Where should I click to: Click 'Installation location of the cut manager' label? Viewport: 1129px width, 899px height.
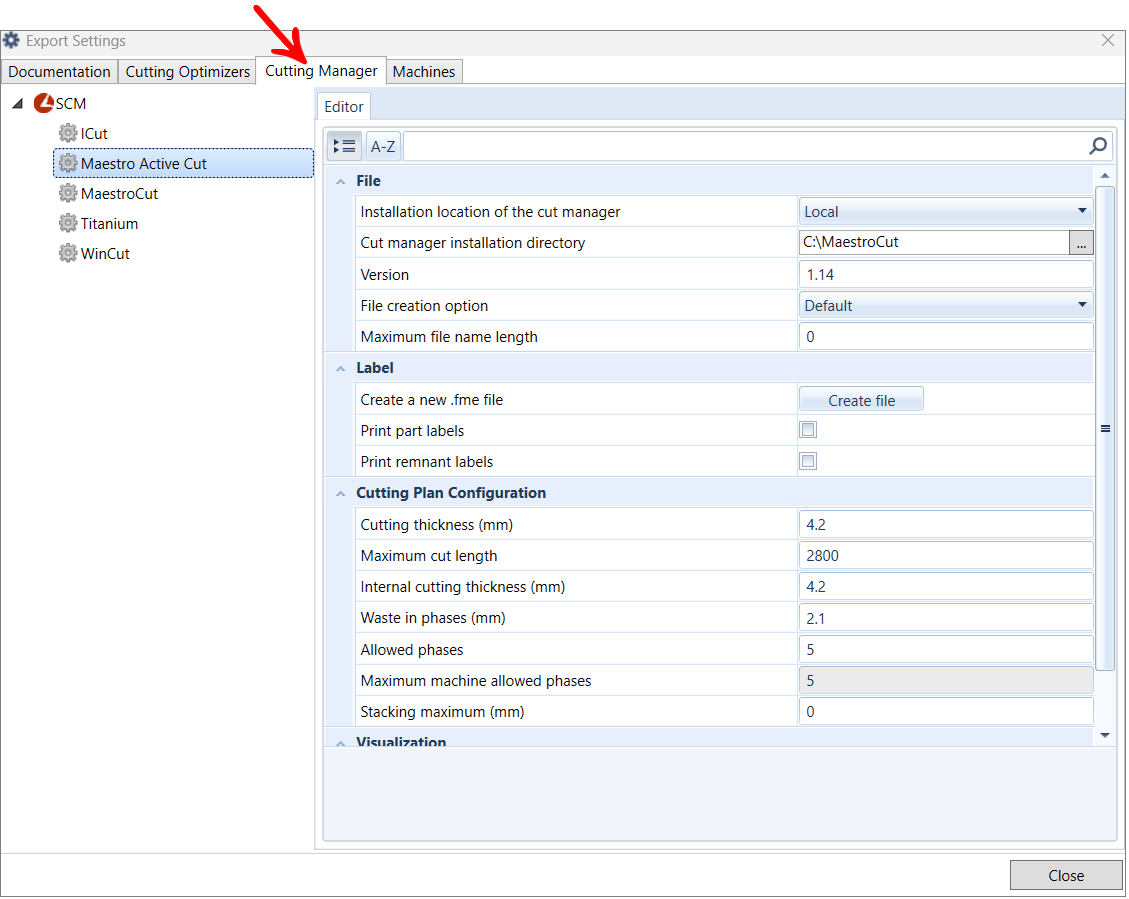[x=490, y=212]
